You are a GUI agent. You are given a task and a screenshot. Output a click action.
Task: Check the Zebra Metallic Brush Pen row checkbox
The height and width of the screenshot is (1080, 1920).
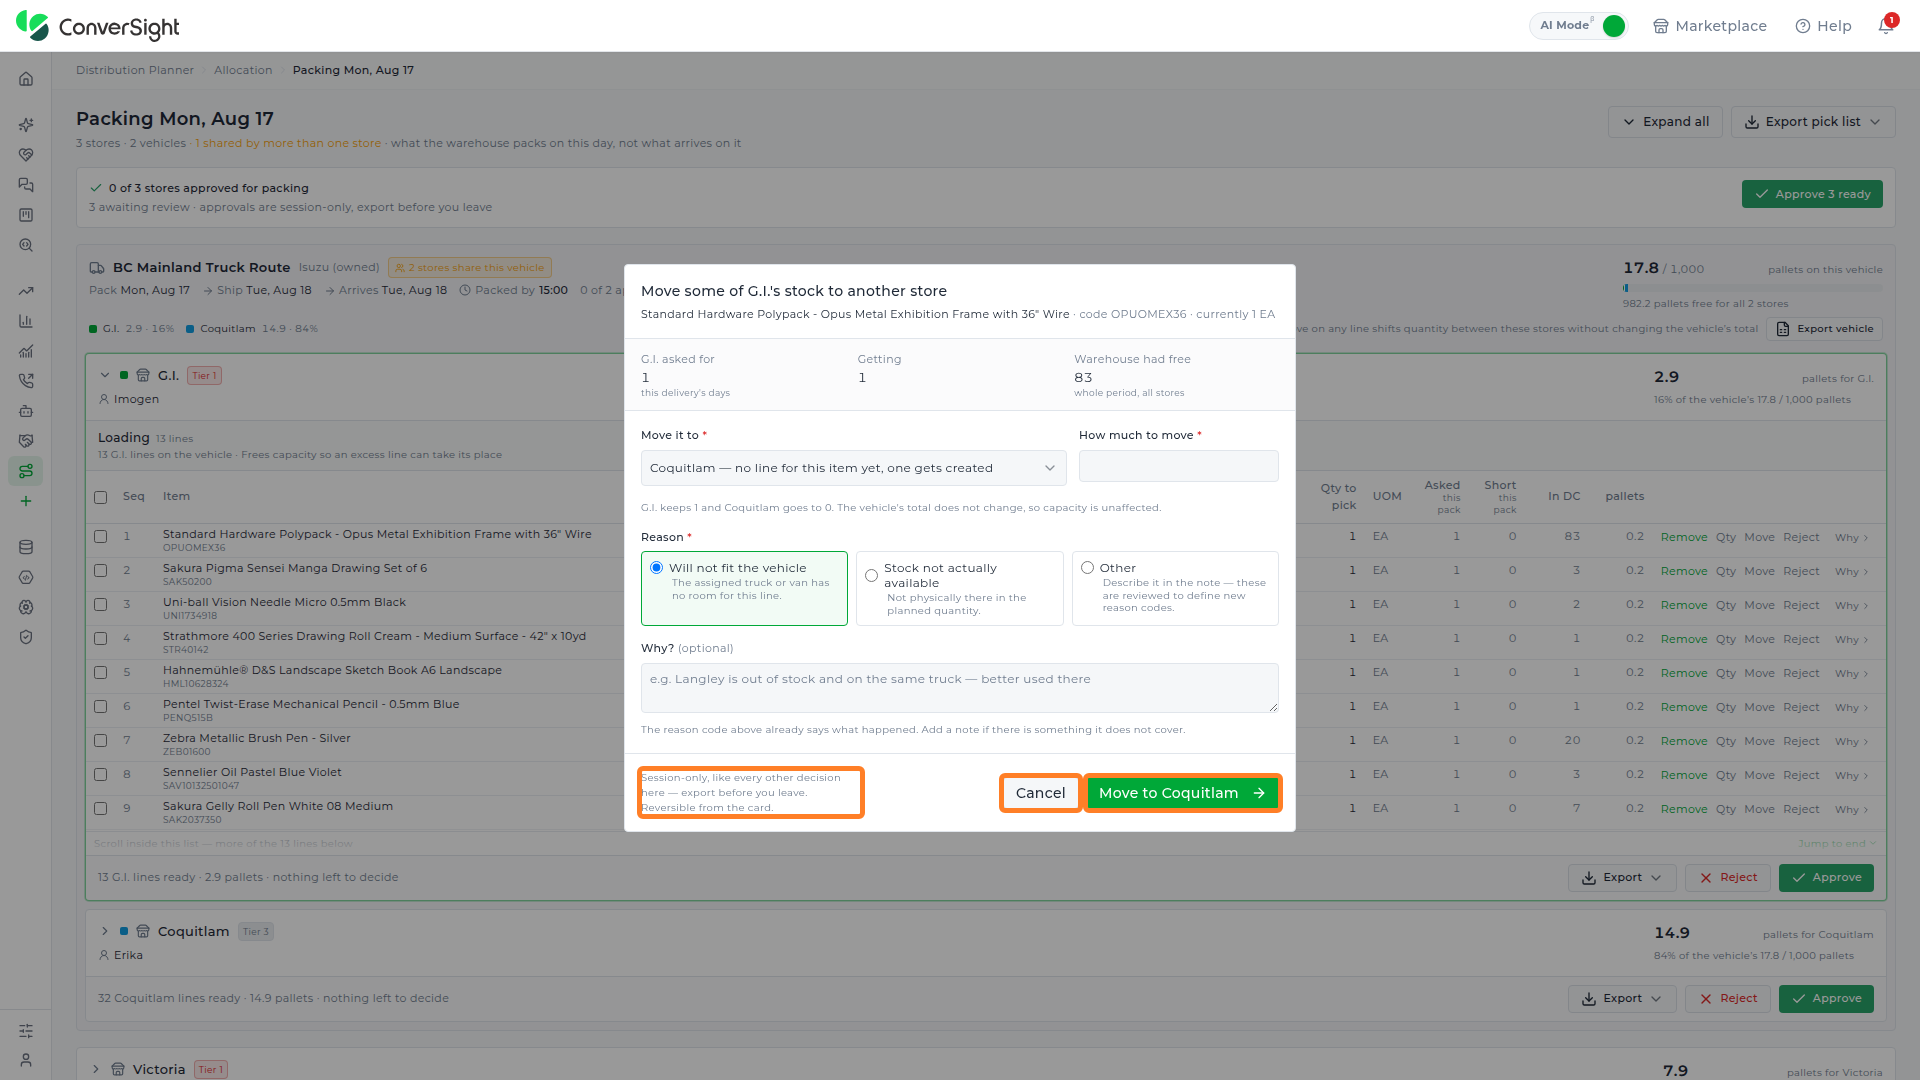[x=100, y=741]
